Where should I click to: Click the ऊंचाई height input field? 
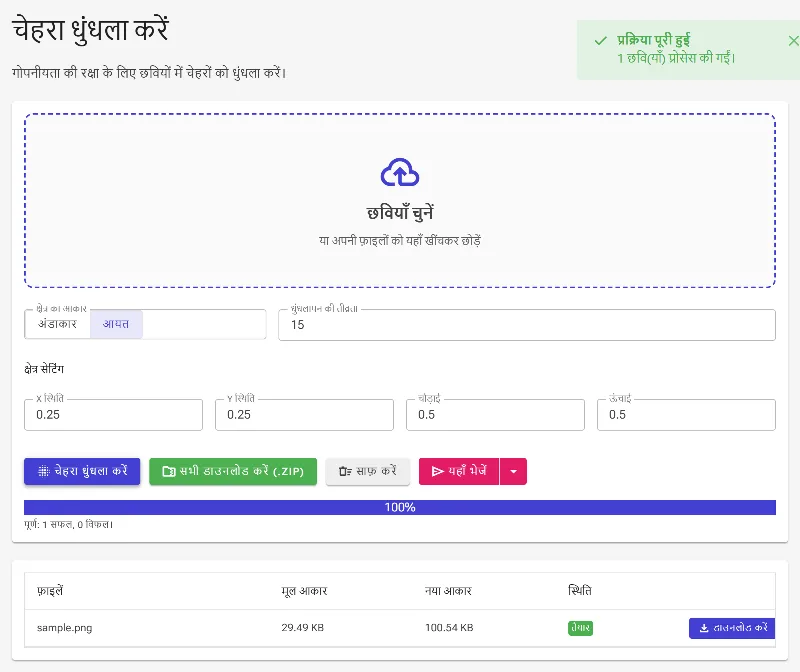click(x=686, y=415)
